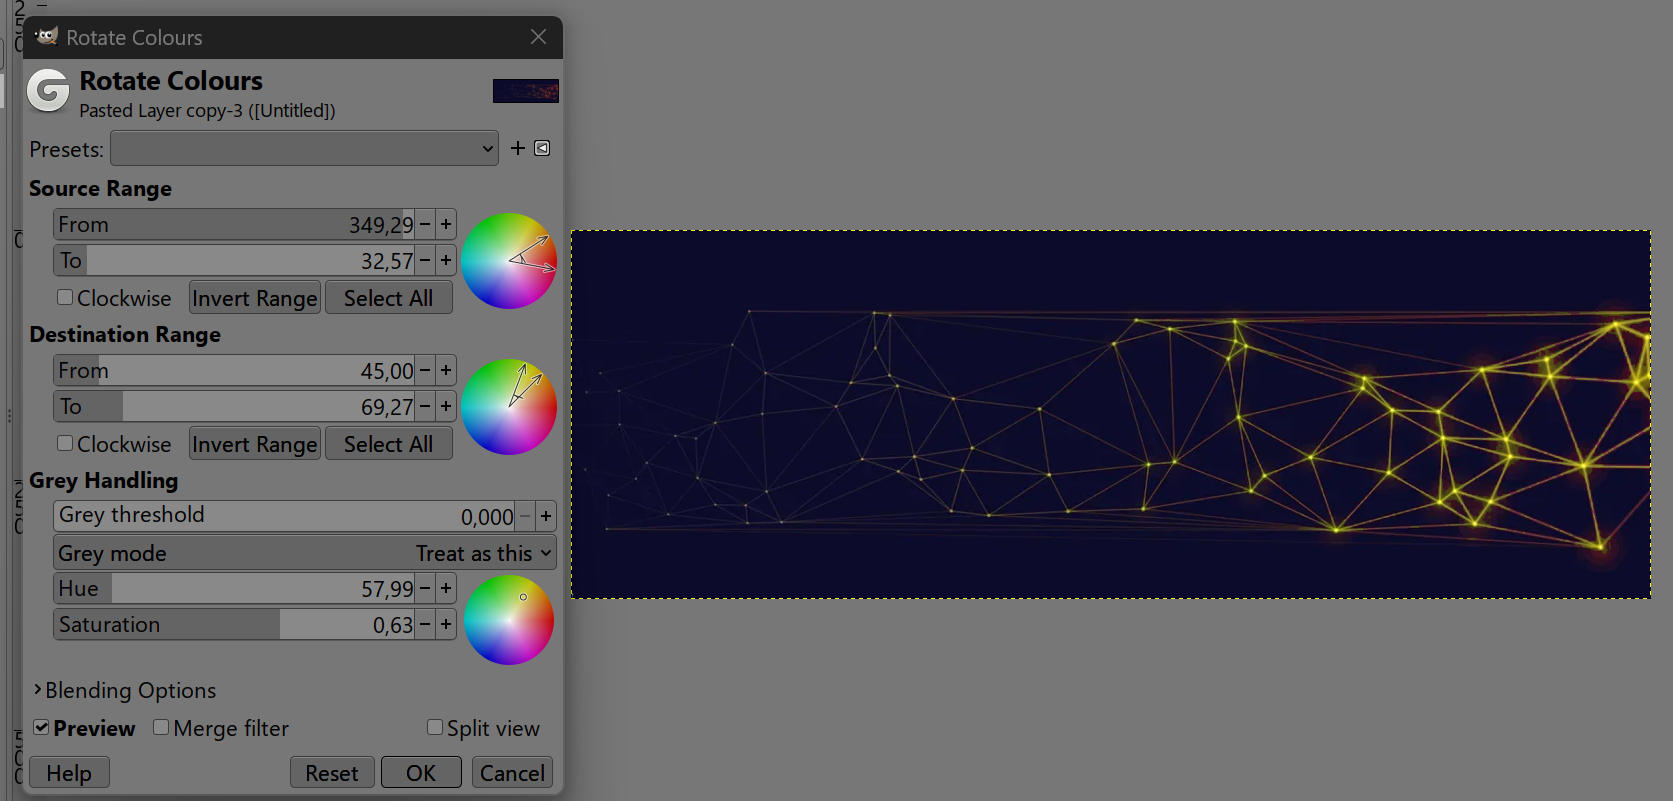1673x801 pixels.
Task: Decrease the Source Range From value
Action: pos(425,224)
